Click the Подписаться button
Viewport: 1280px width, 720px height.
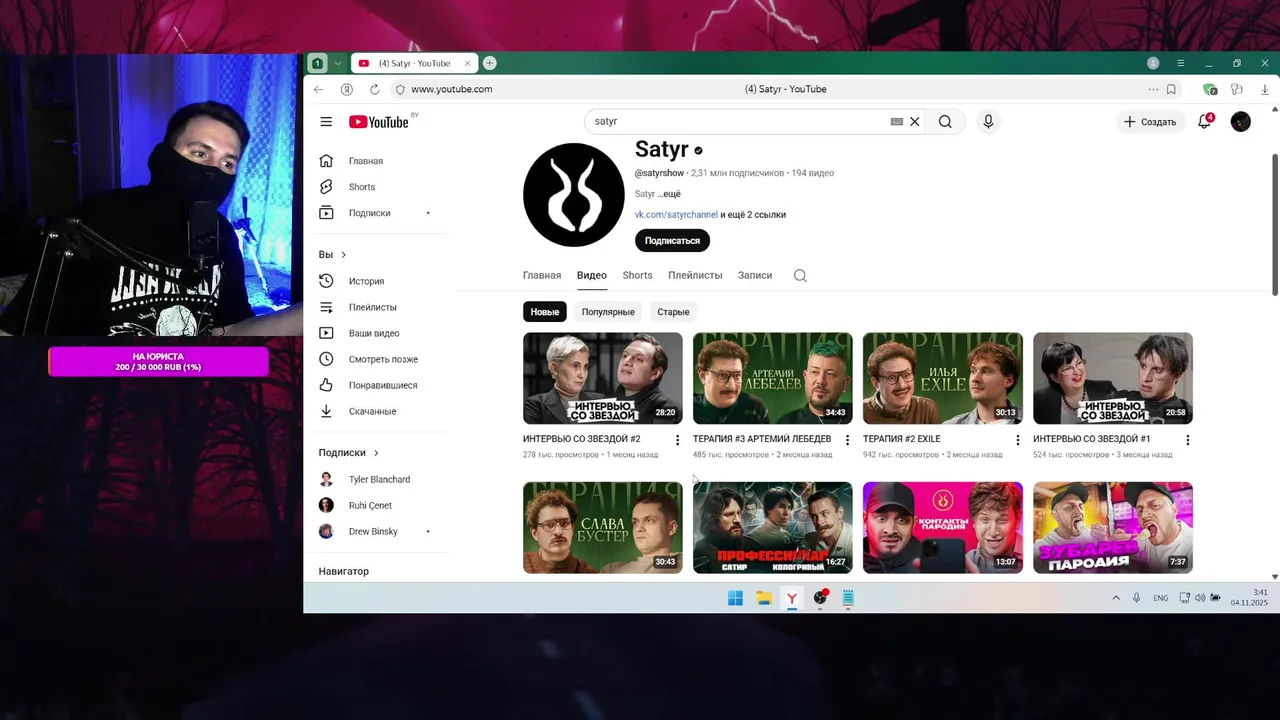click(672, 241)
